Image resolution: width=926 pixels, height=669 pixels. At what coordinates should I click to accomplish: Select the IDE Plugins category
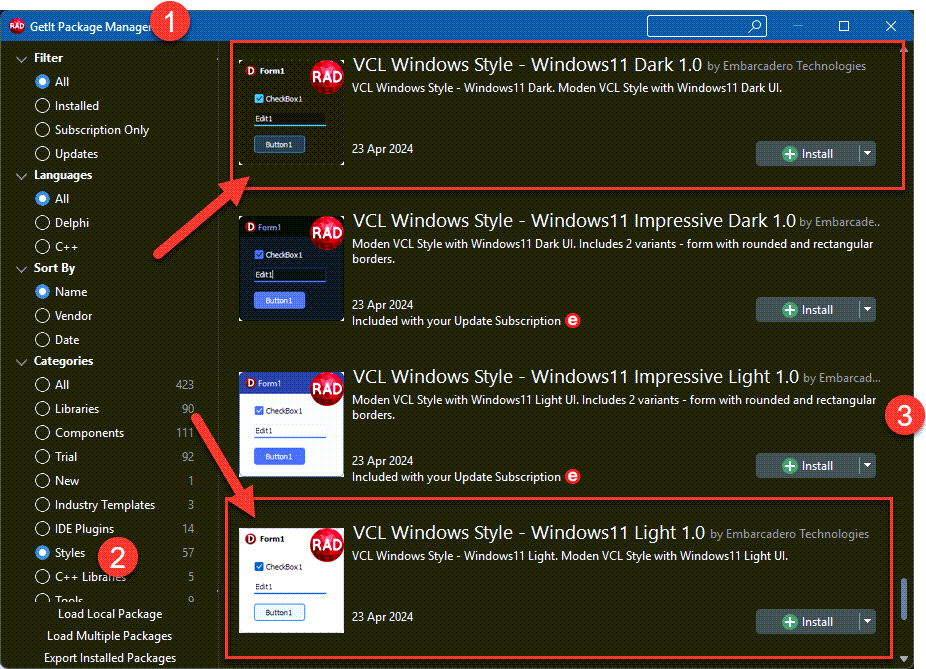point(42,528)
